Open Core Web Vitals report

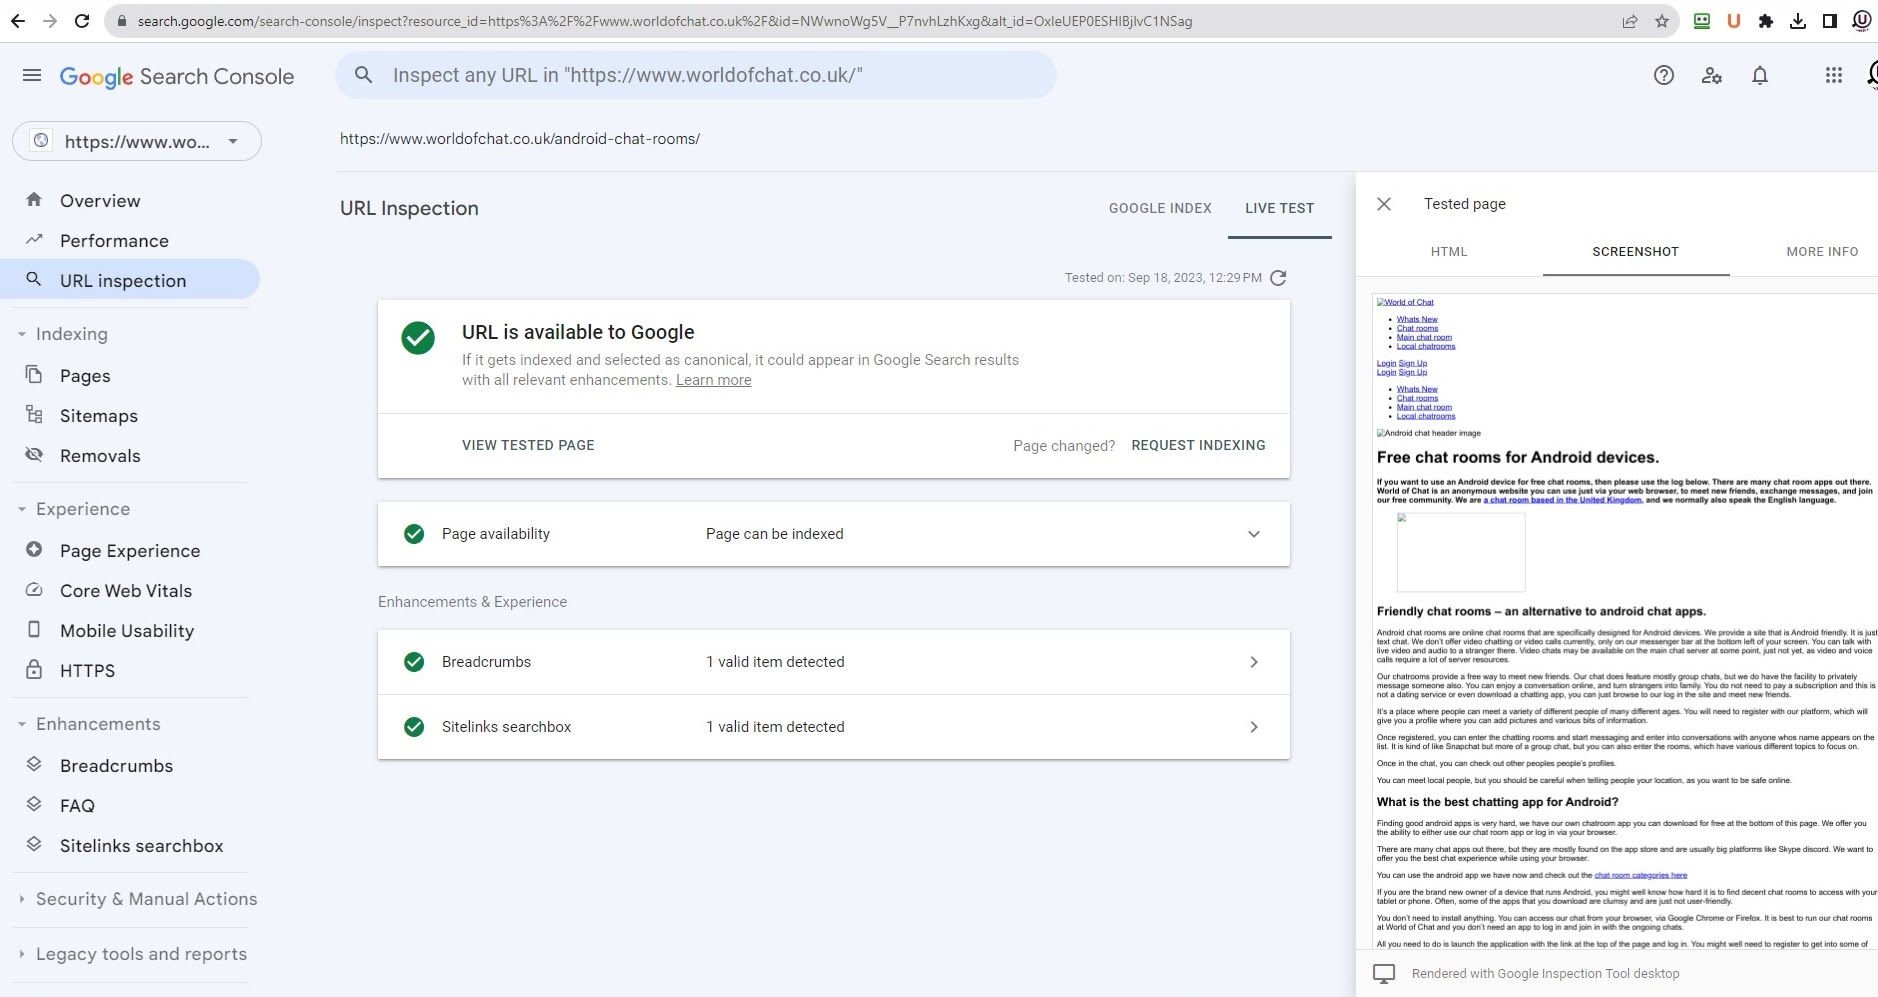[126, 591]
